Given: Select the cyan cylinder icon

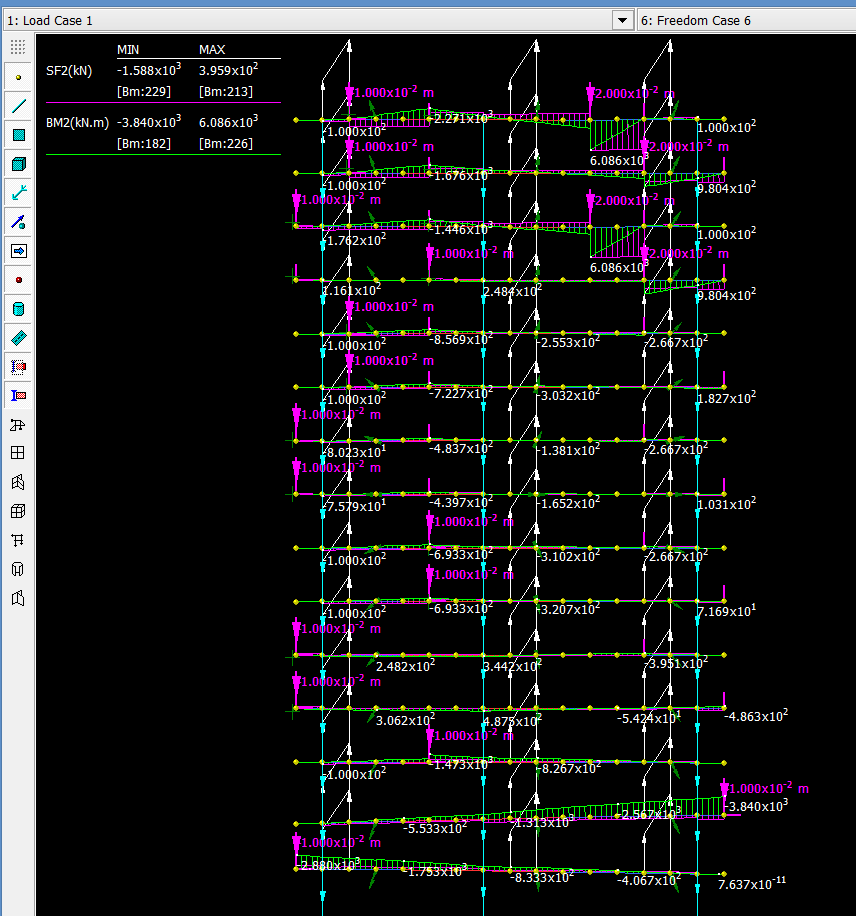Looking at the screenshot, I should [18, 308].
